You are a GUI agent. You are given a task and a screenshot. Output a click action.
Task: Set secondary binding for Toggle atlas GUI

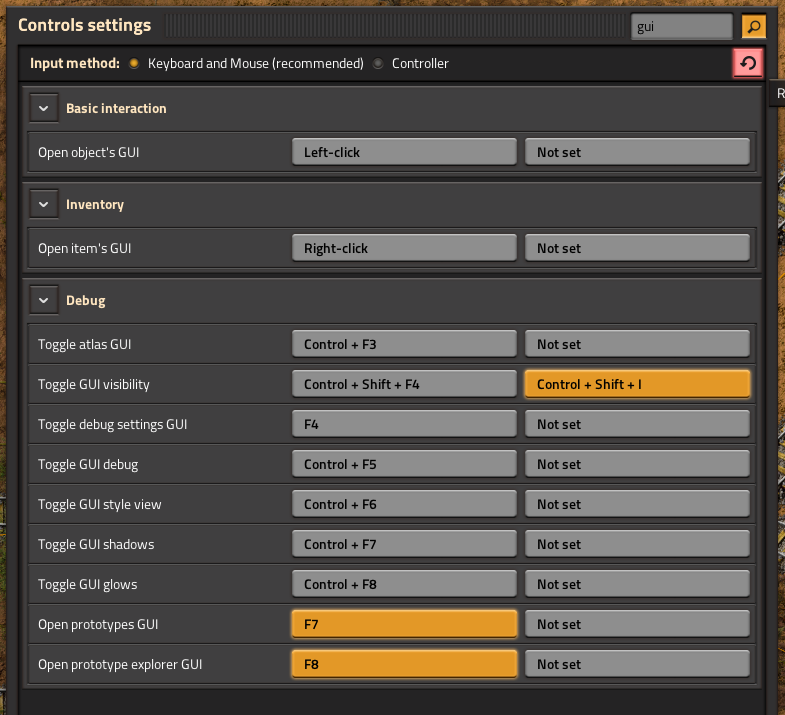pos(637,344)
